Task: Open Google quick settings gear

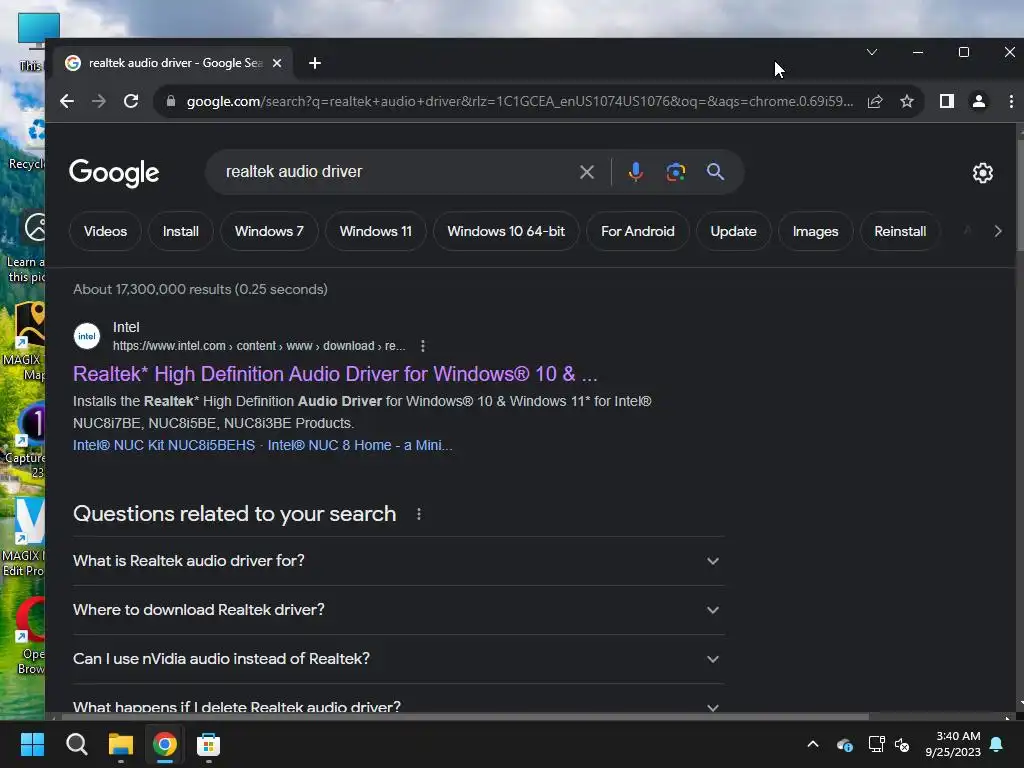Action: coord(983,173)
